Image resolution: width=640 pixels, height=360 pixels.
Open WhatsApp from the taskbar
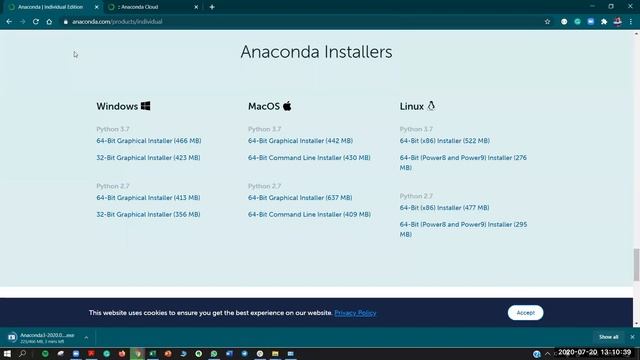(214, 353)
